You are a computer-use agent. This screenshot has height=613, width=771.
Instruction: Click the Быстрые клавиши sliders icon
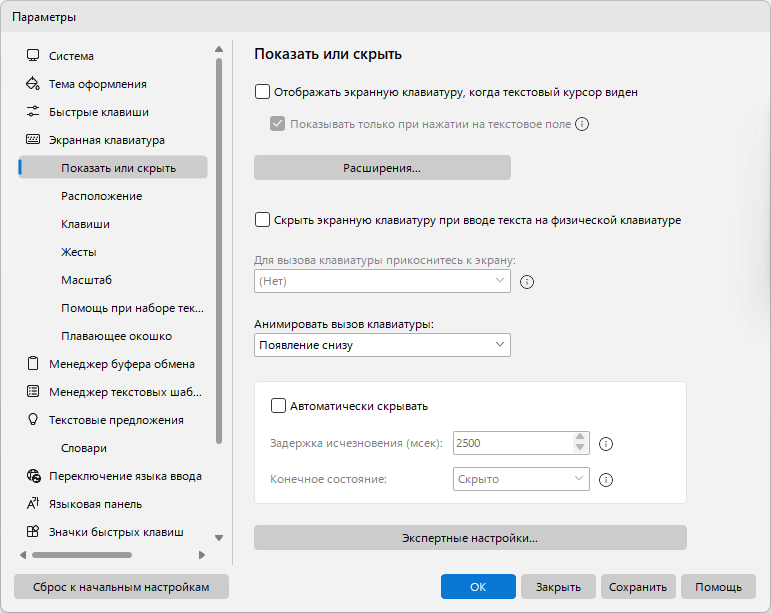33,112
